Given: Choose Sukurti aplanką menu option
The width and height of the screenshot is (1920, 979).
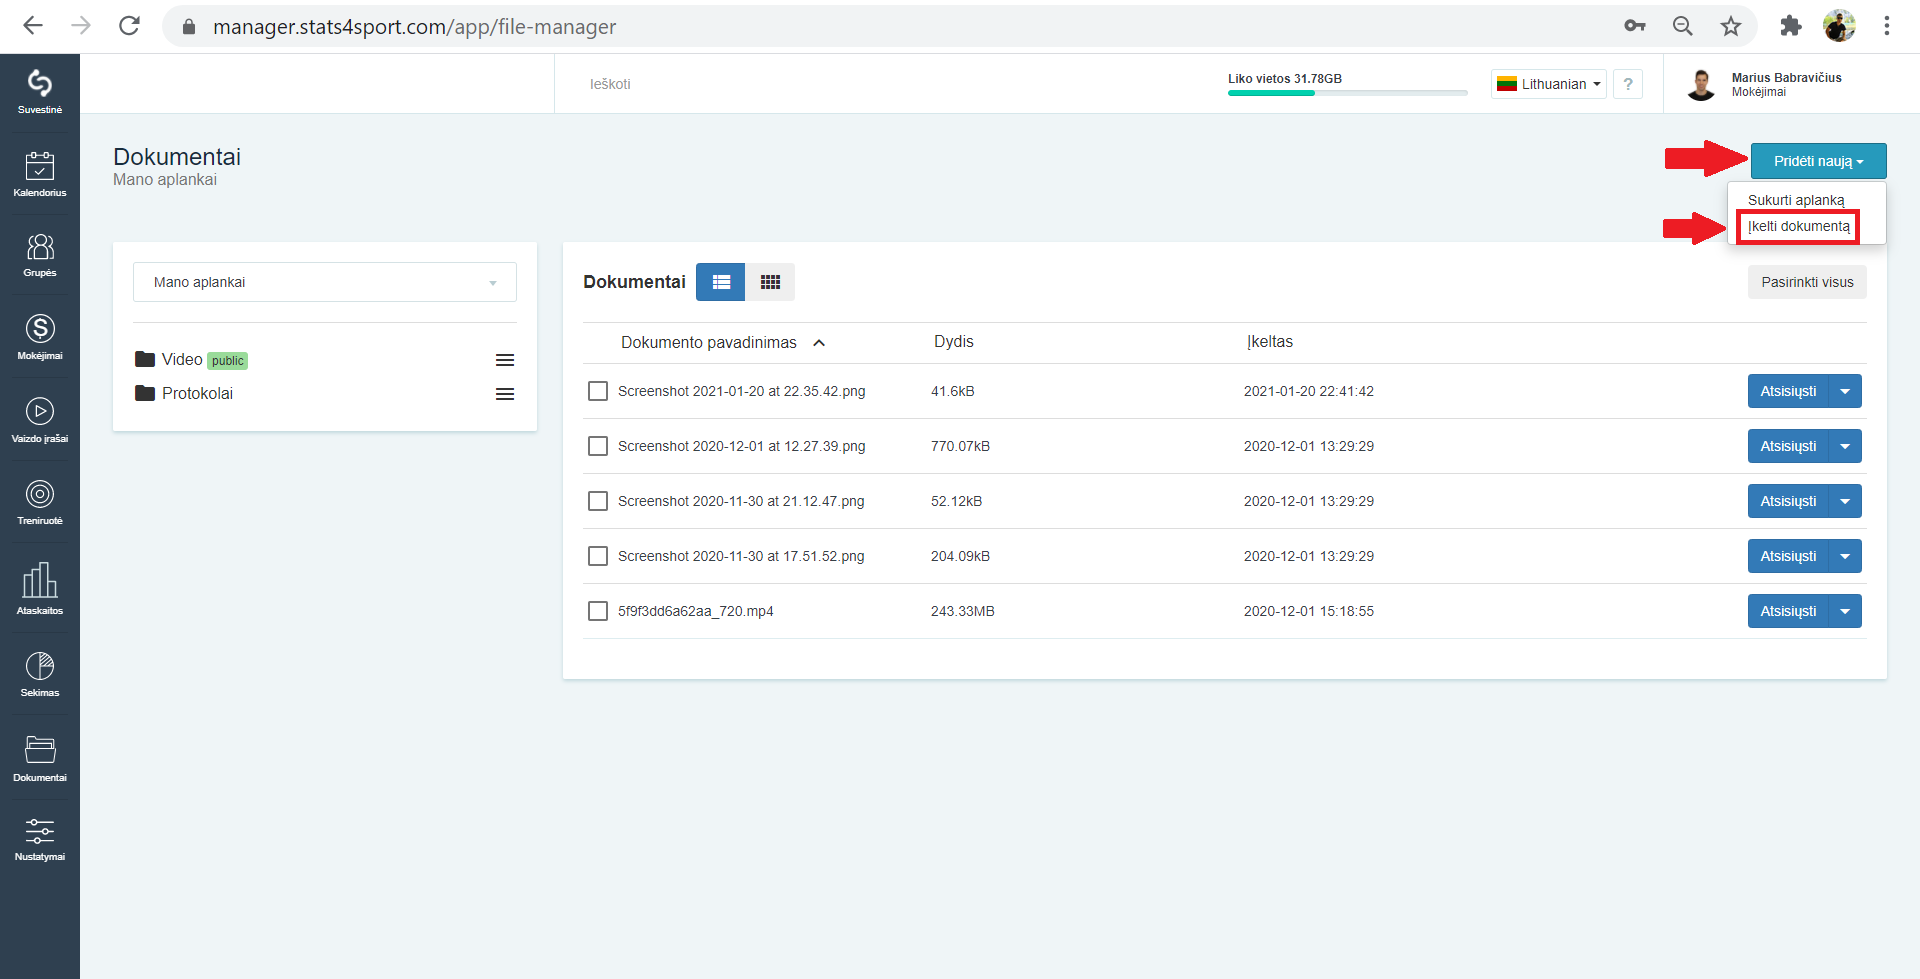Looking at the screenshot, I should 1796,200.
